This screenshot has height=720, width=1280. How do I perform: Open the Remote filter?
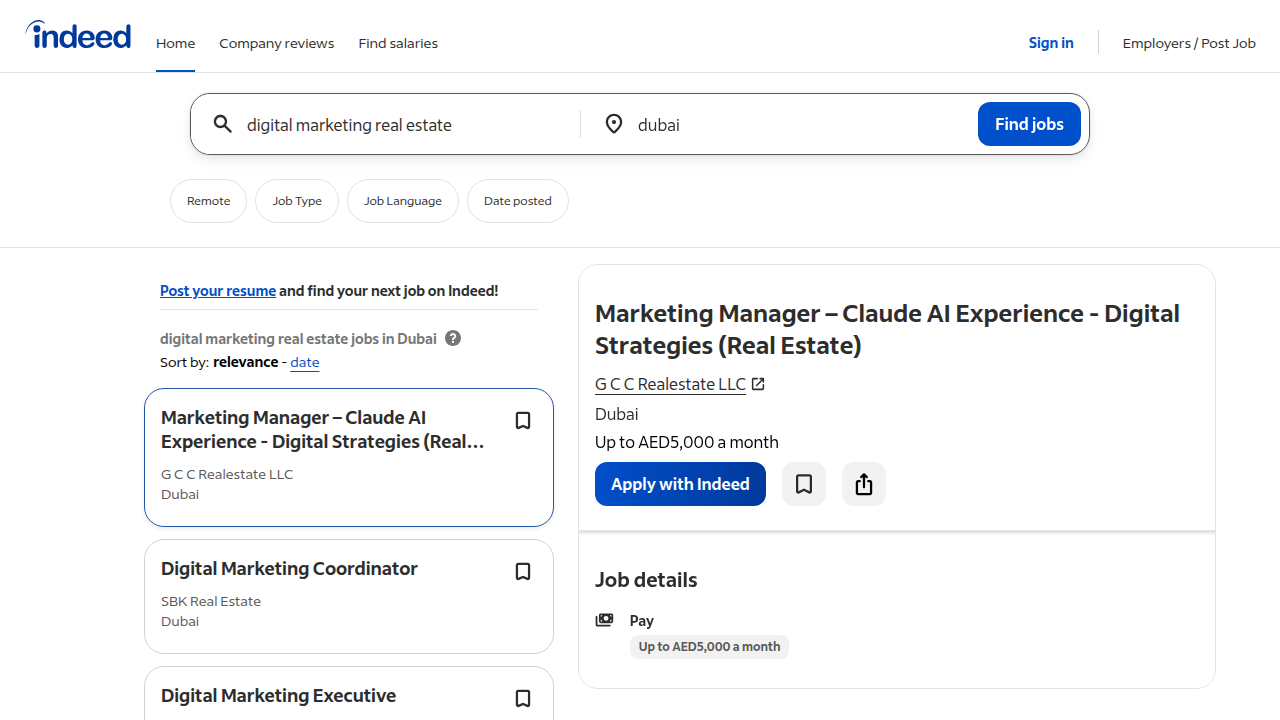209,201
